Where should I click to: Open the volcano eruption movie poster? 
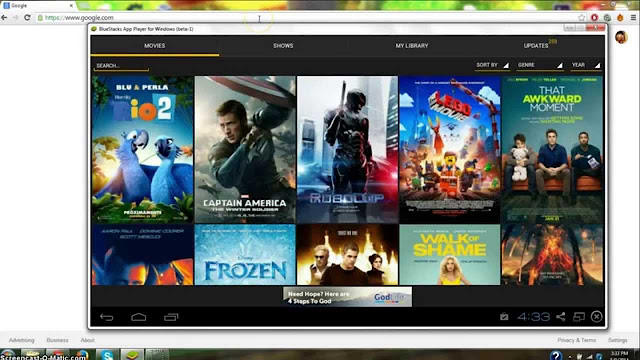552,255
